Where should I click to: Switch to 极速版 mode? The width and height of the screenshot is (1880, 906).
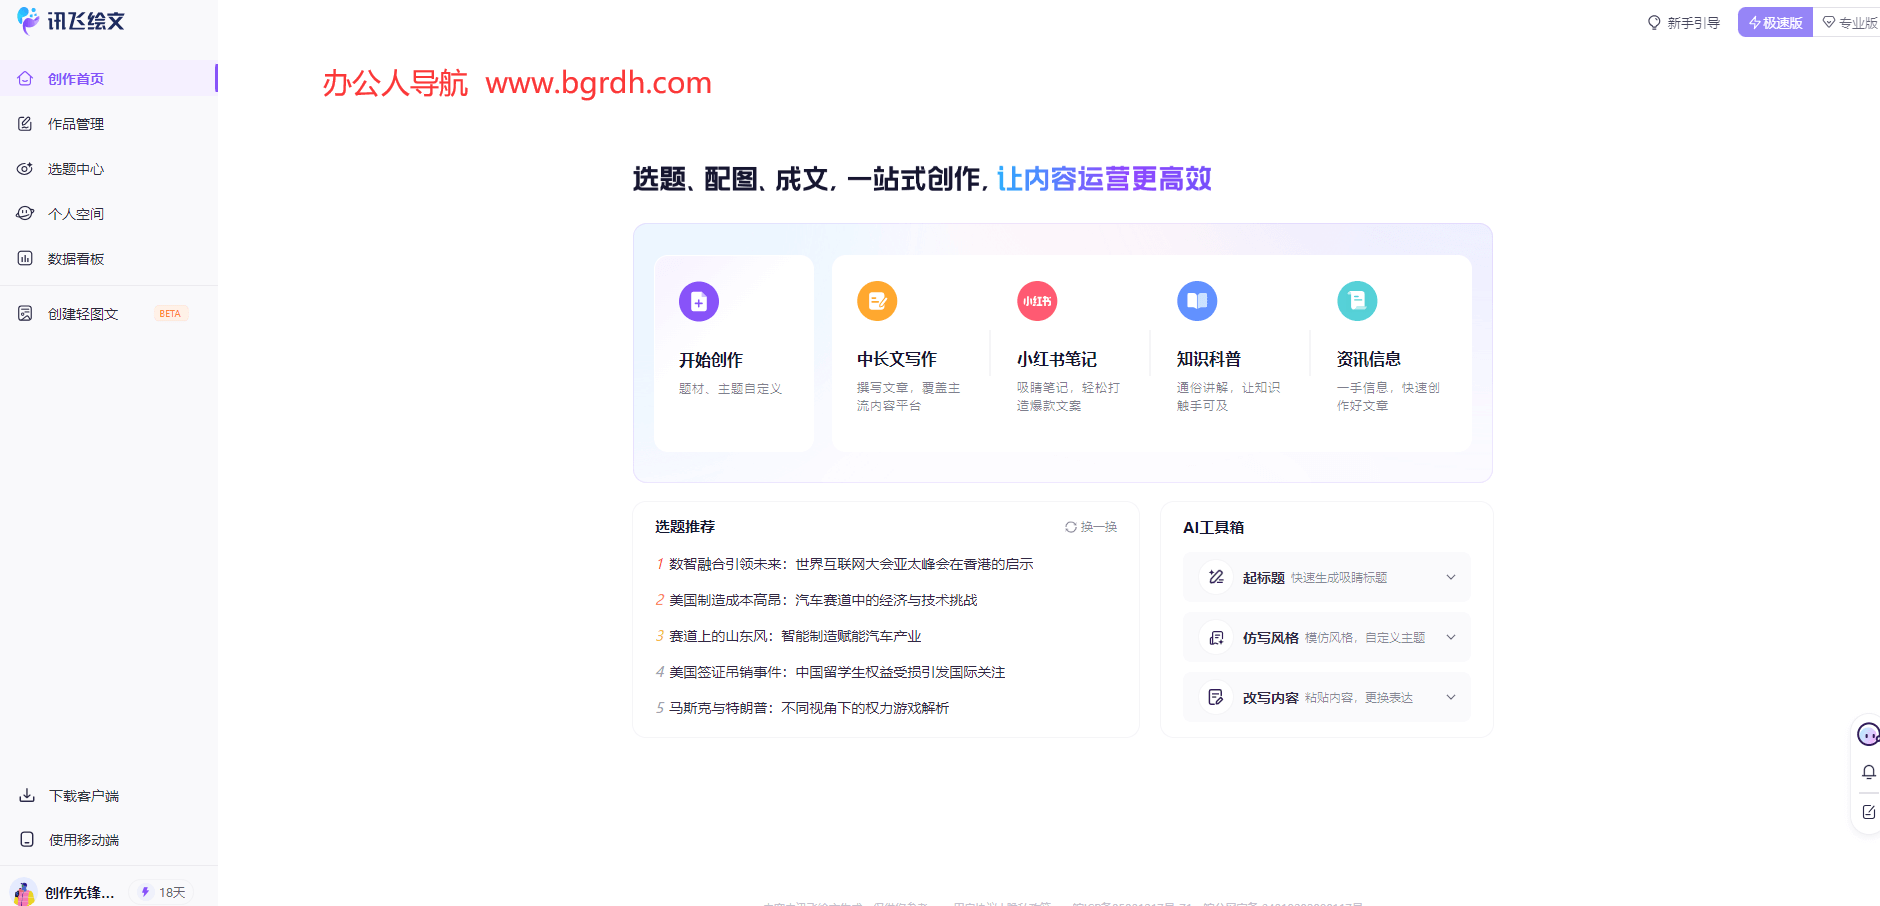click(1775, 21)
